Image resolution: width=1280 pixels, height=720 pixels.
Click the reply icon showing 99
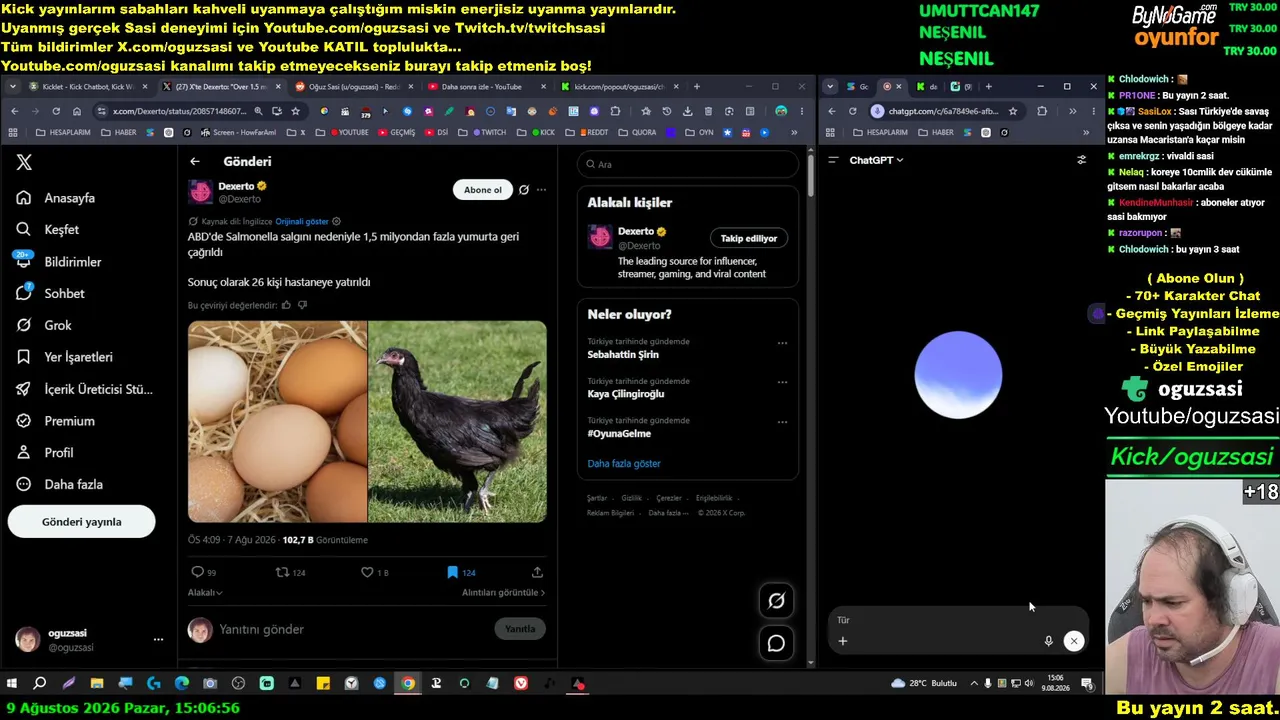pos(197,572)
